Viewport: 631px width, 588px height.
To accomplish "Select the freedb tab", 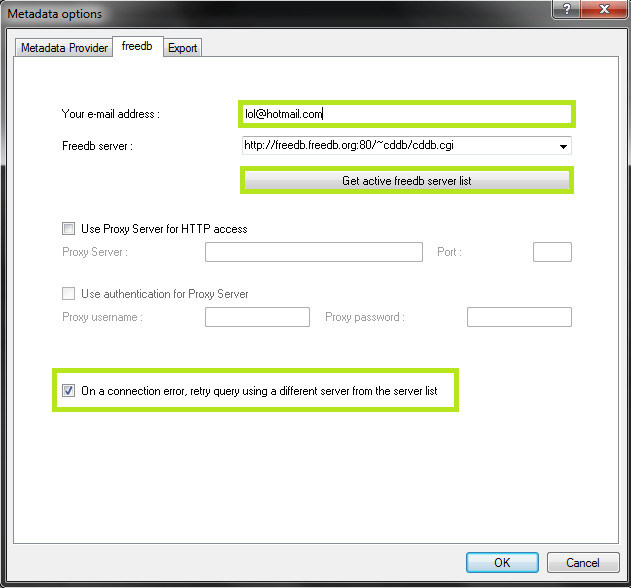I will coord(137,47).
